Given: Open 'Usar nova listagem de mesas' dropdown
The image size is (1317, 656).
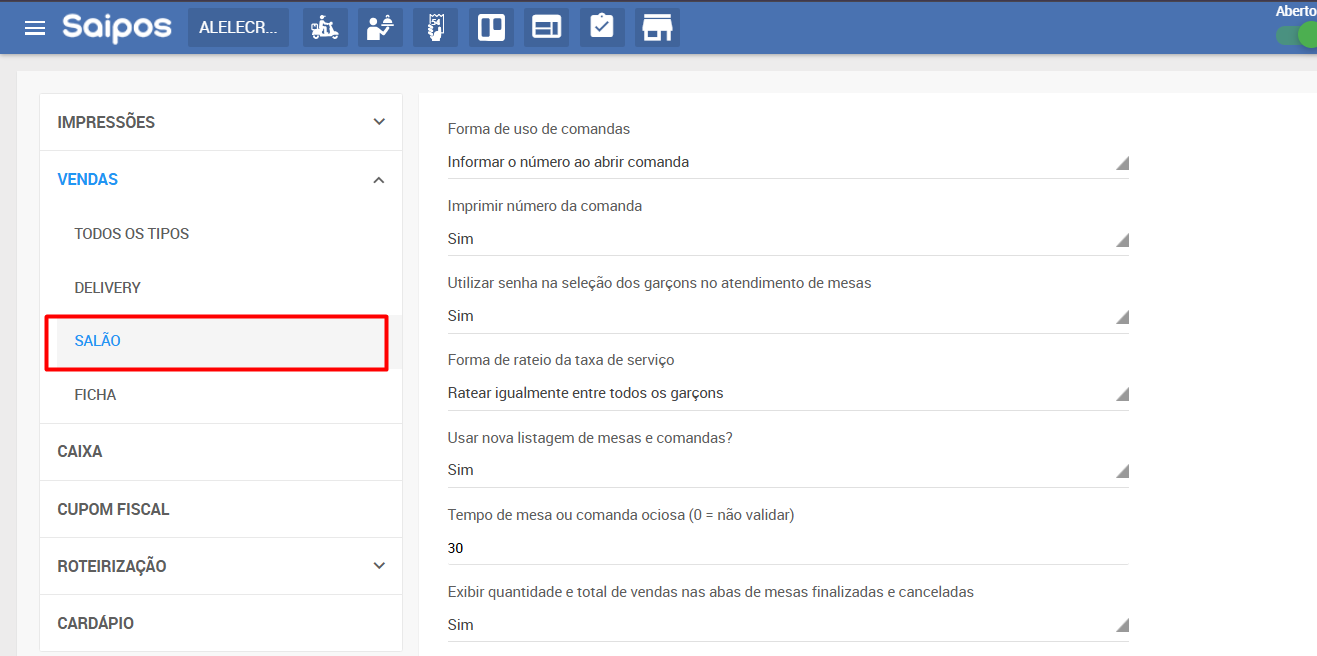Looking at the screenshot, I should (x=787, y=470).
